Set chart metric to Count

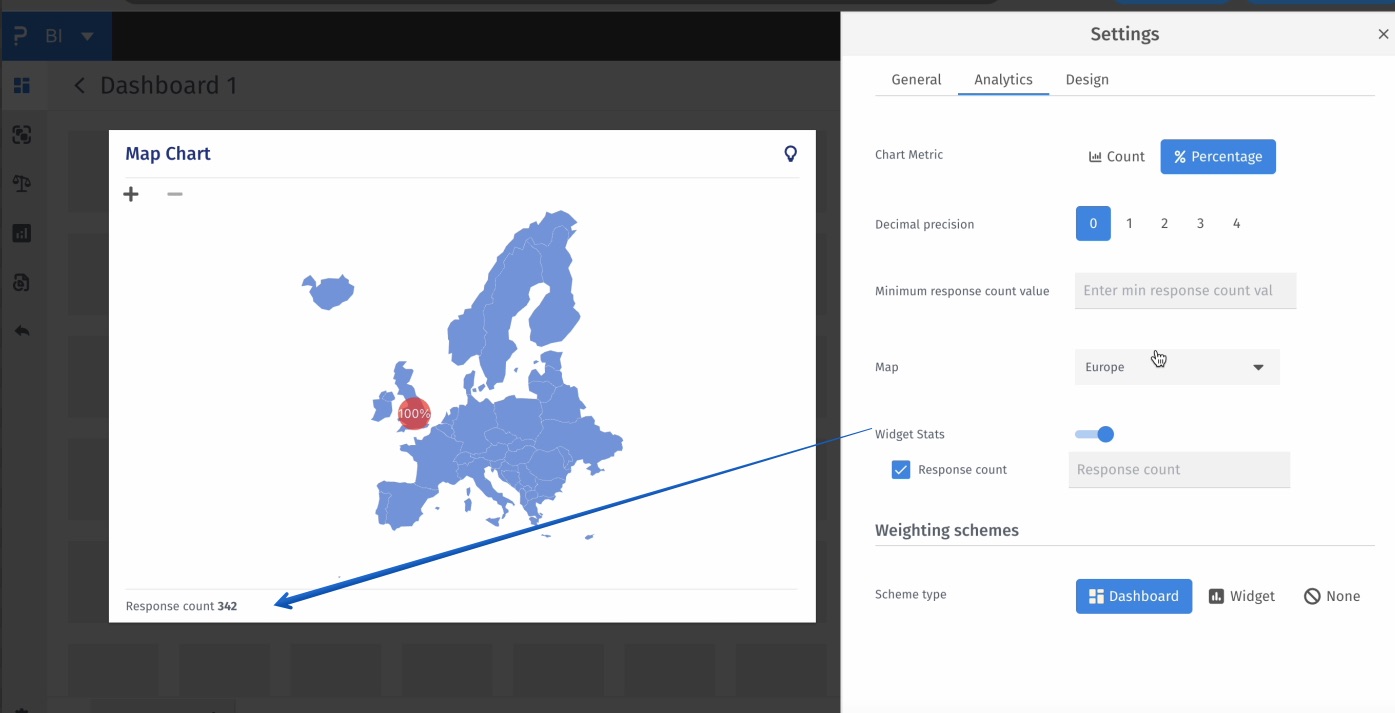point(1117,157)
